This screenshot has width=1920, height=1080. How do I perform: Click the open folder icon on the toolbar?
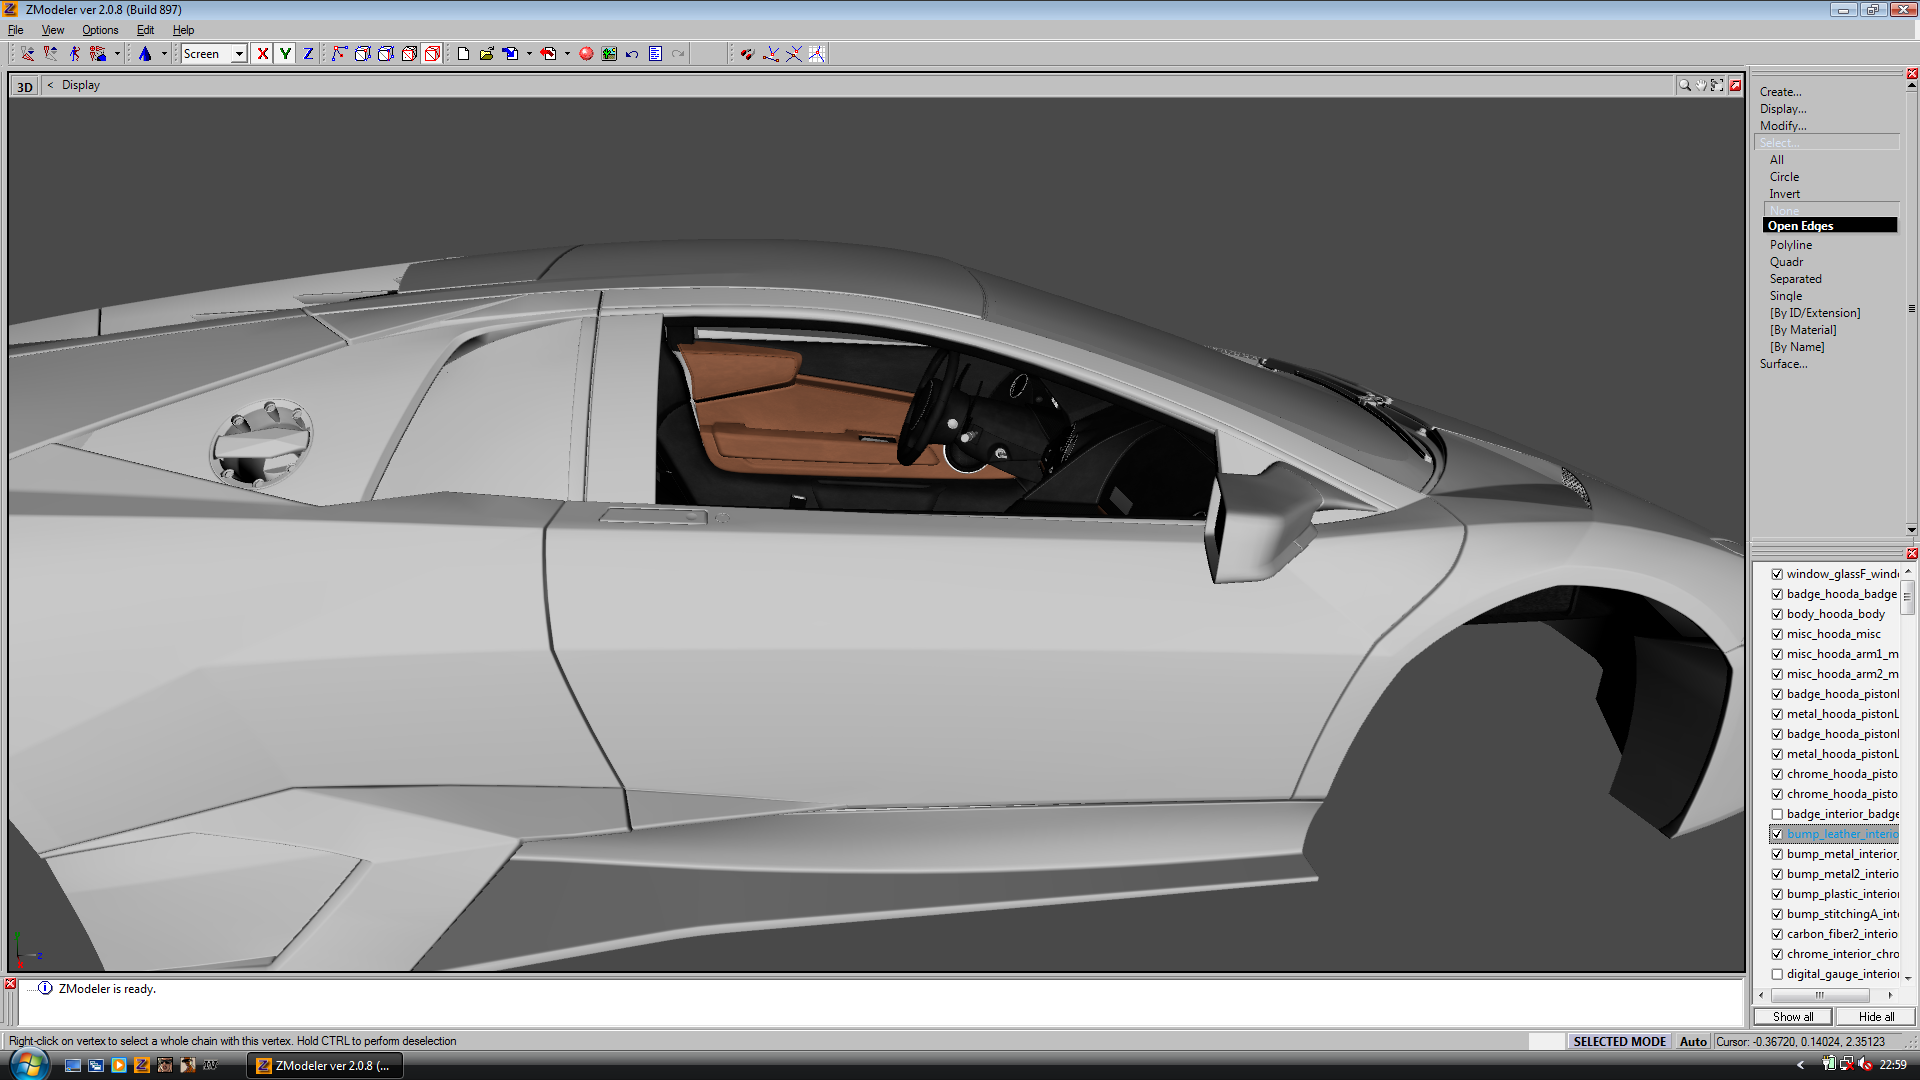click(x=487, y=53)
